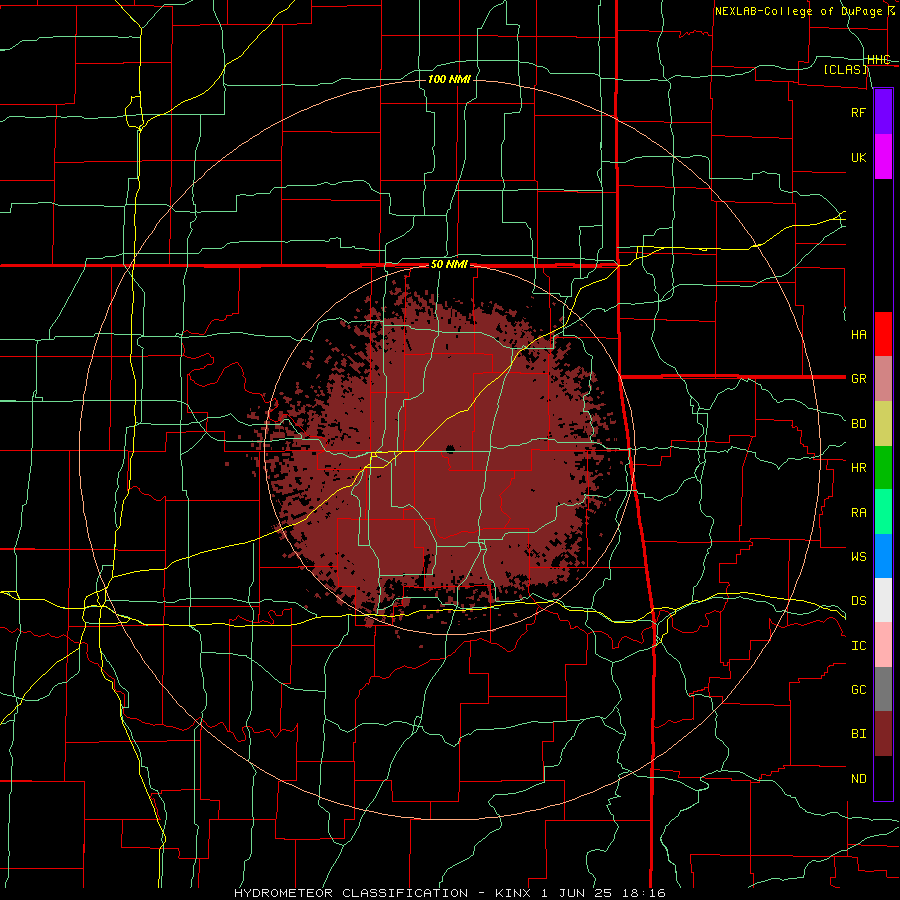Click the BI legend label
The height and width of the screenshot is (900, 900).
(x=859, y=734)
